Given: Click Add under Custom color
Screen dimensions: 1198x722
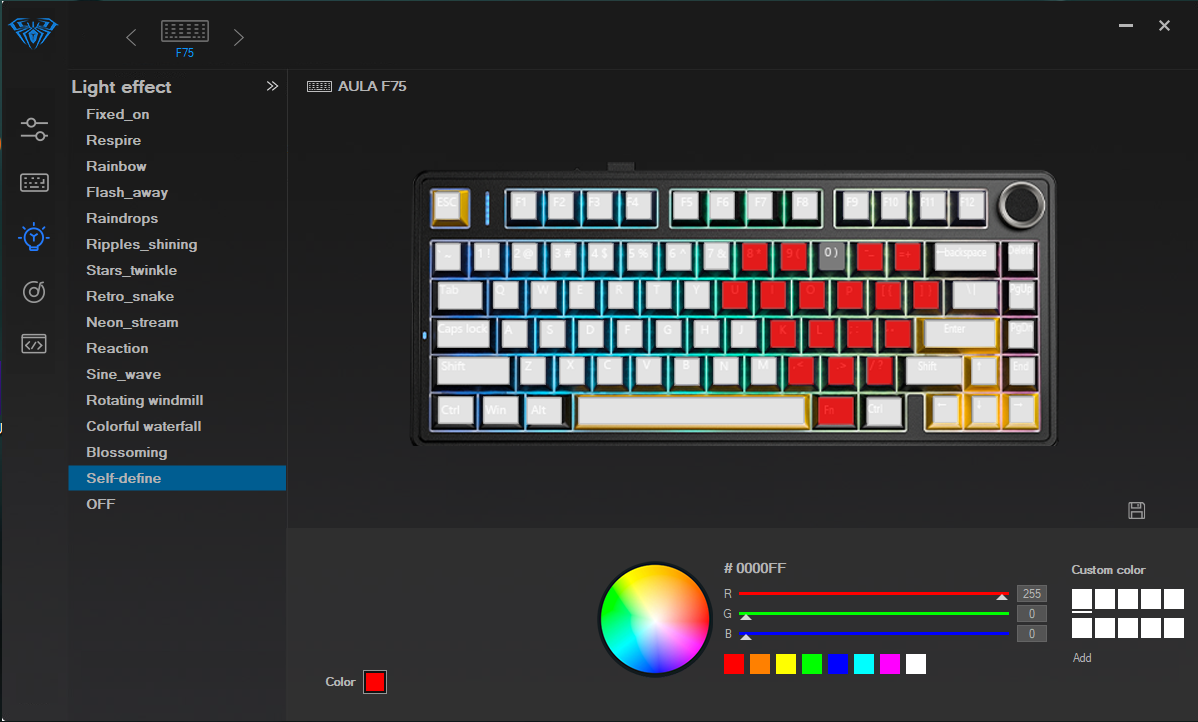Looking at the screenshot, I should point(1082,658).
